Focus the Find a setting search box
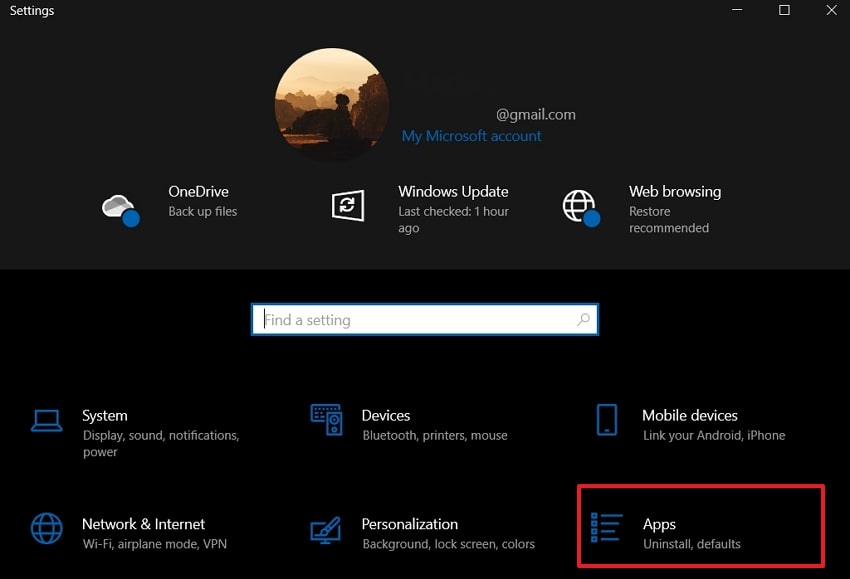Image resolution: width=850 pixels, height=579 pixels. coord(425,319)
